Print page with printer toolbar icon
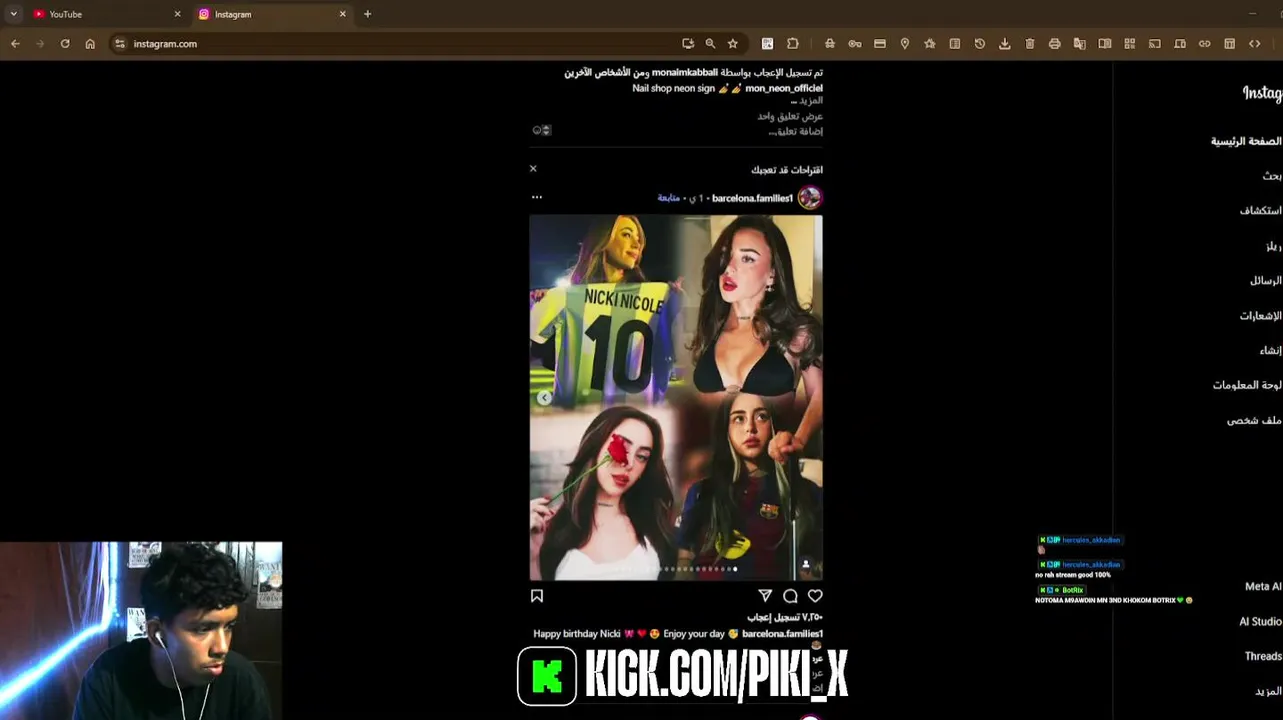This screenshot has height=720, width=1283. pyautogui.click(x=1055, y=44)
